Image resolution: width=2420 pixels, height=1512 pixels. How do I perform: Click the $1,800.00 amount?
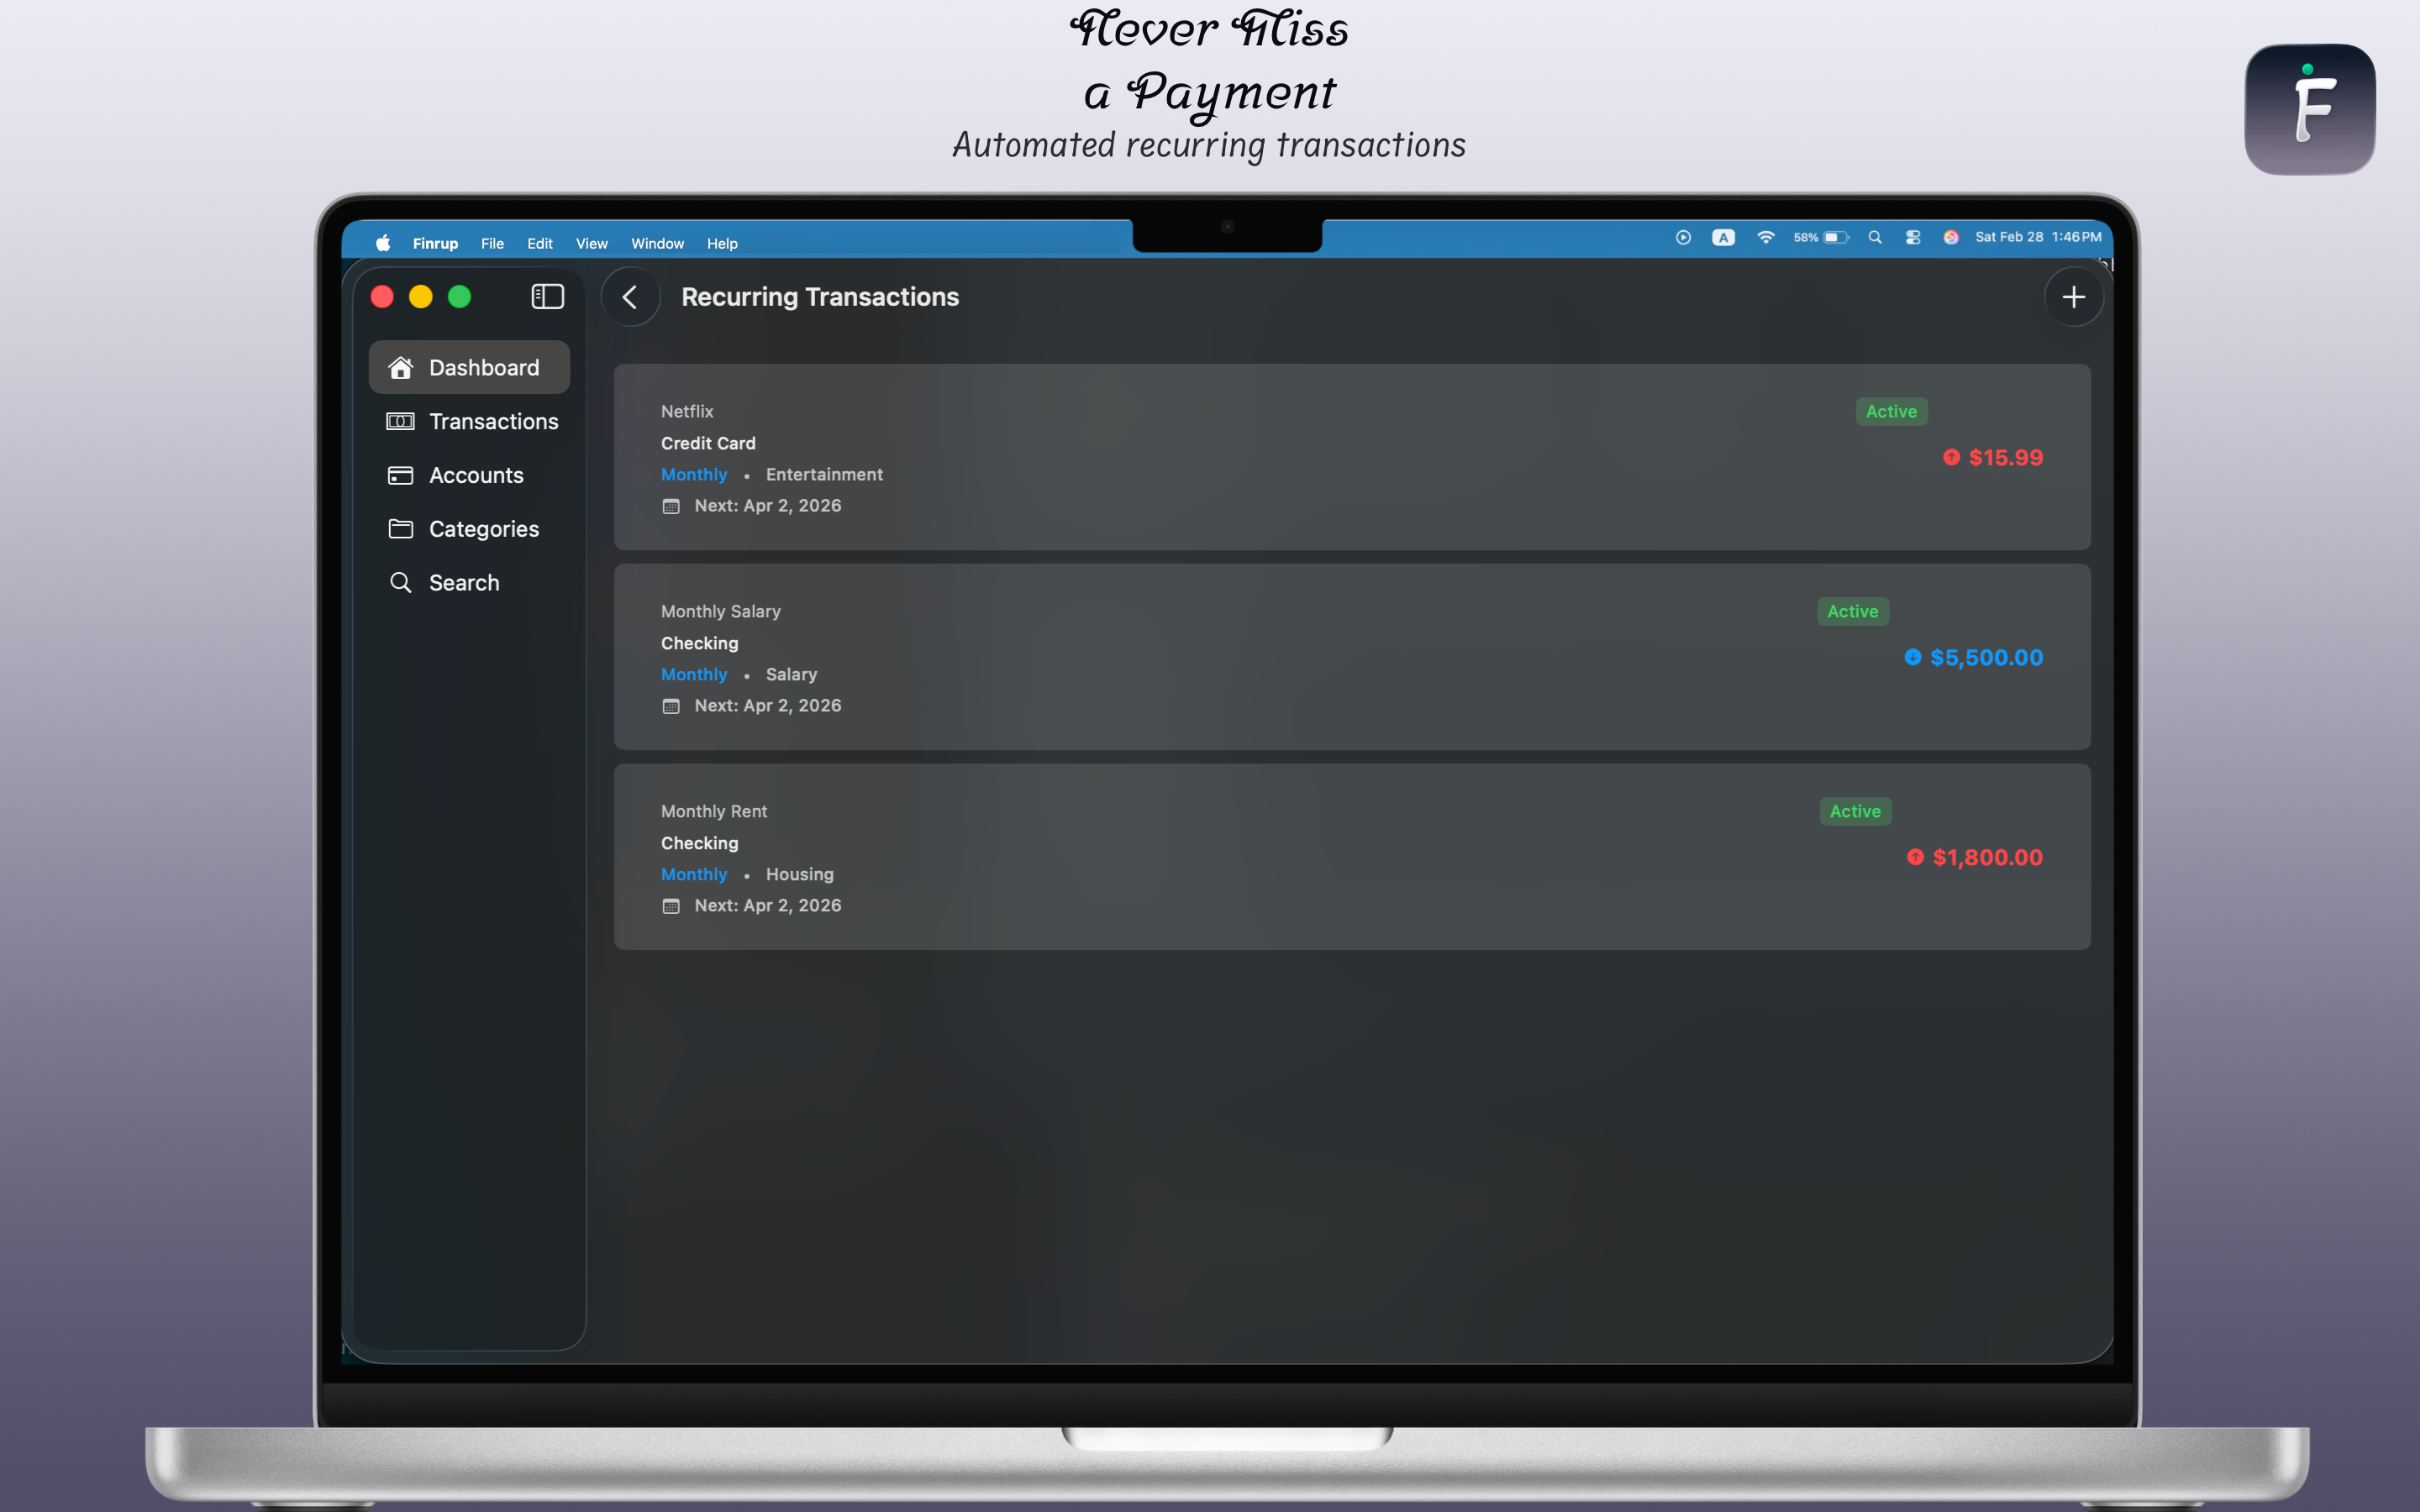(1987, 857)
